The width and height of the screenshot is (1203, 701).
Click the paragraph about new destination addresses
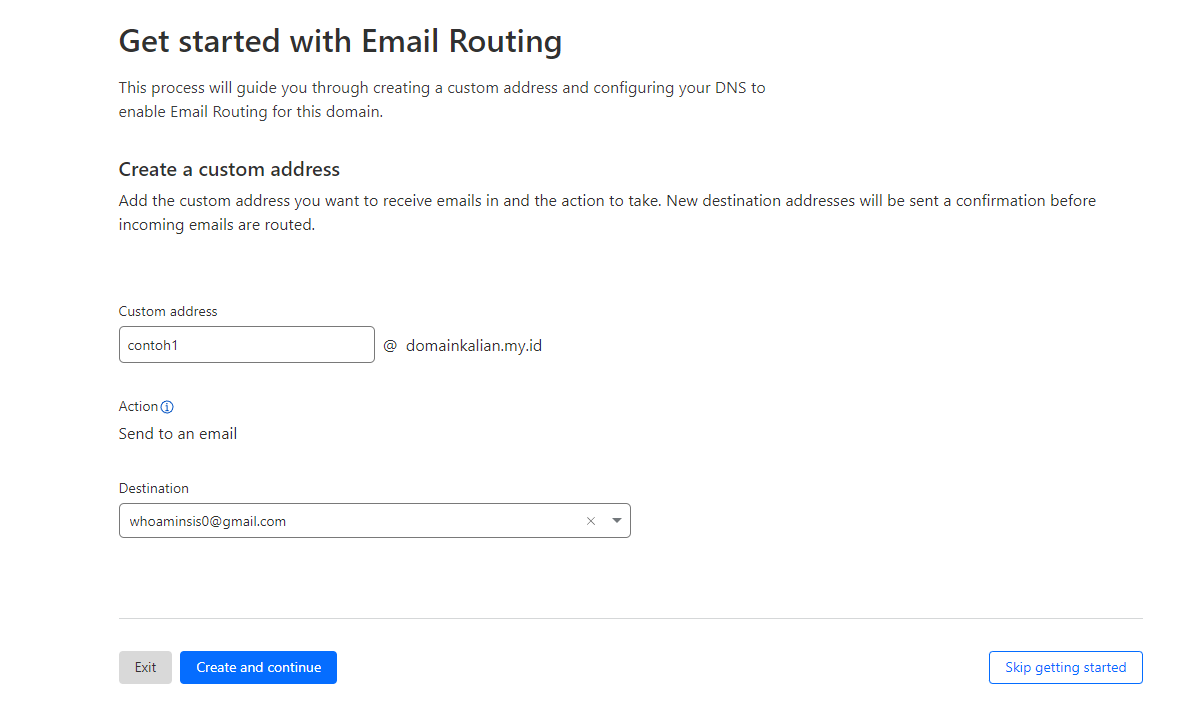tap(607, 212)
